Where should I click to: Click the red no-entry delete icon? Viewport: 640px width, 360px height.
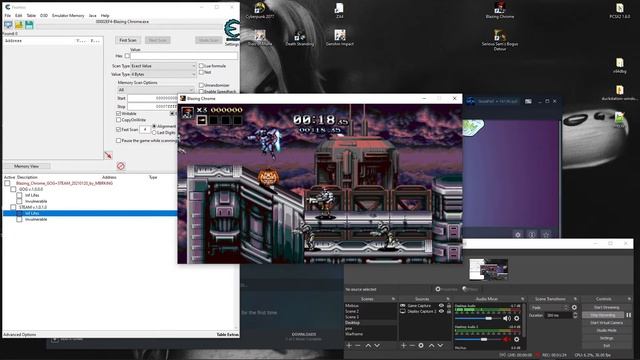[120, 166]
